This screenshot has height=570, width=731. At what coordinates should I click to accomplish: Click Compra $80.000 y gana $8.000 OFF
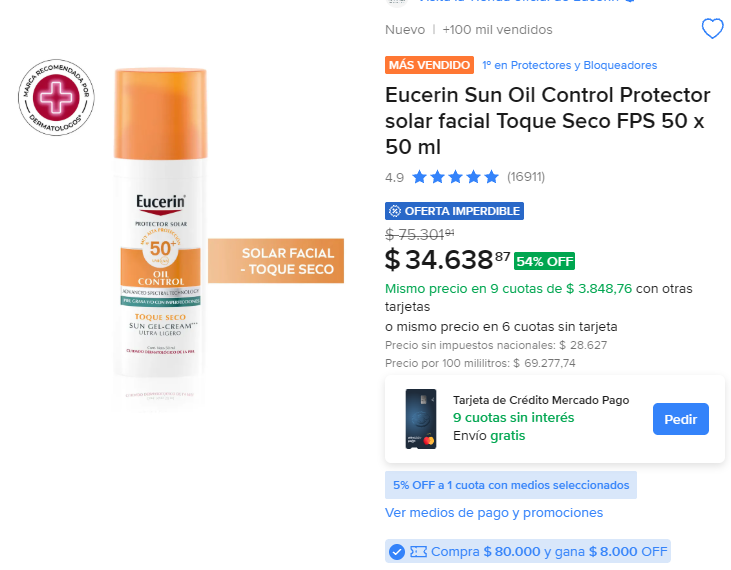[x=549, y=552]
